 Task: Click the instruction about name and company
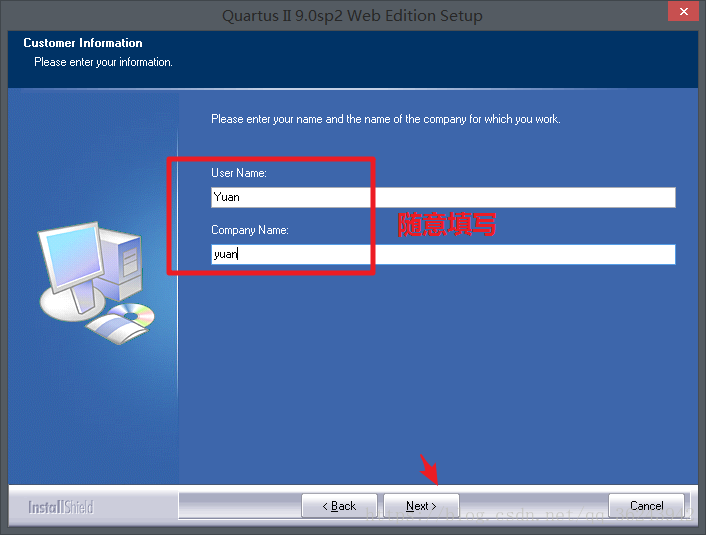click(386, 119)
